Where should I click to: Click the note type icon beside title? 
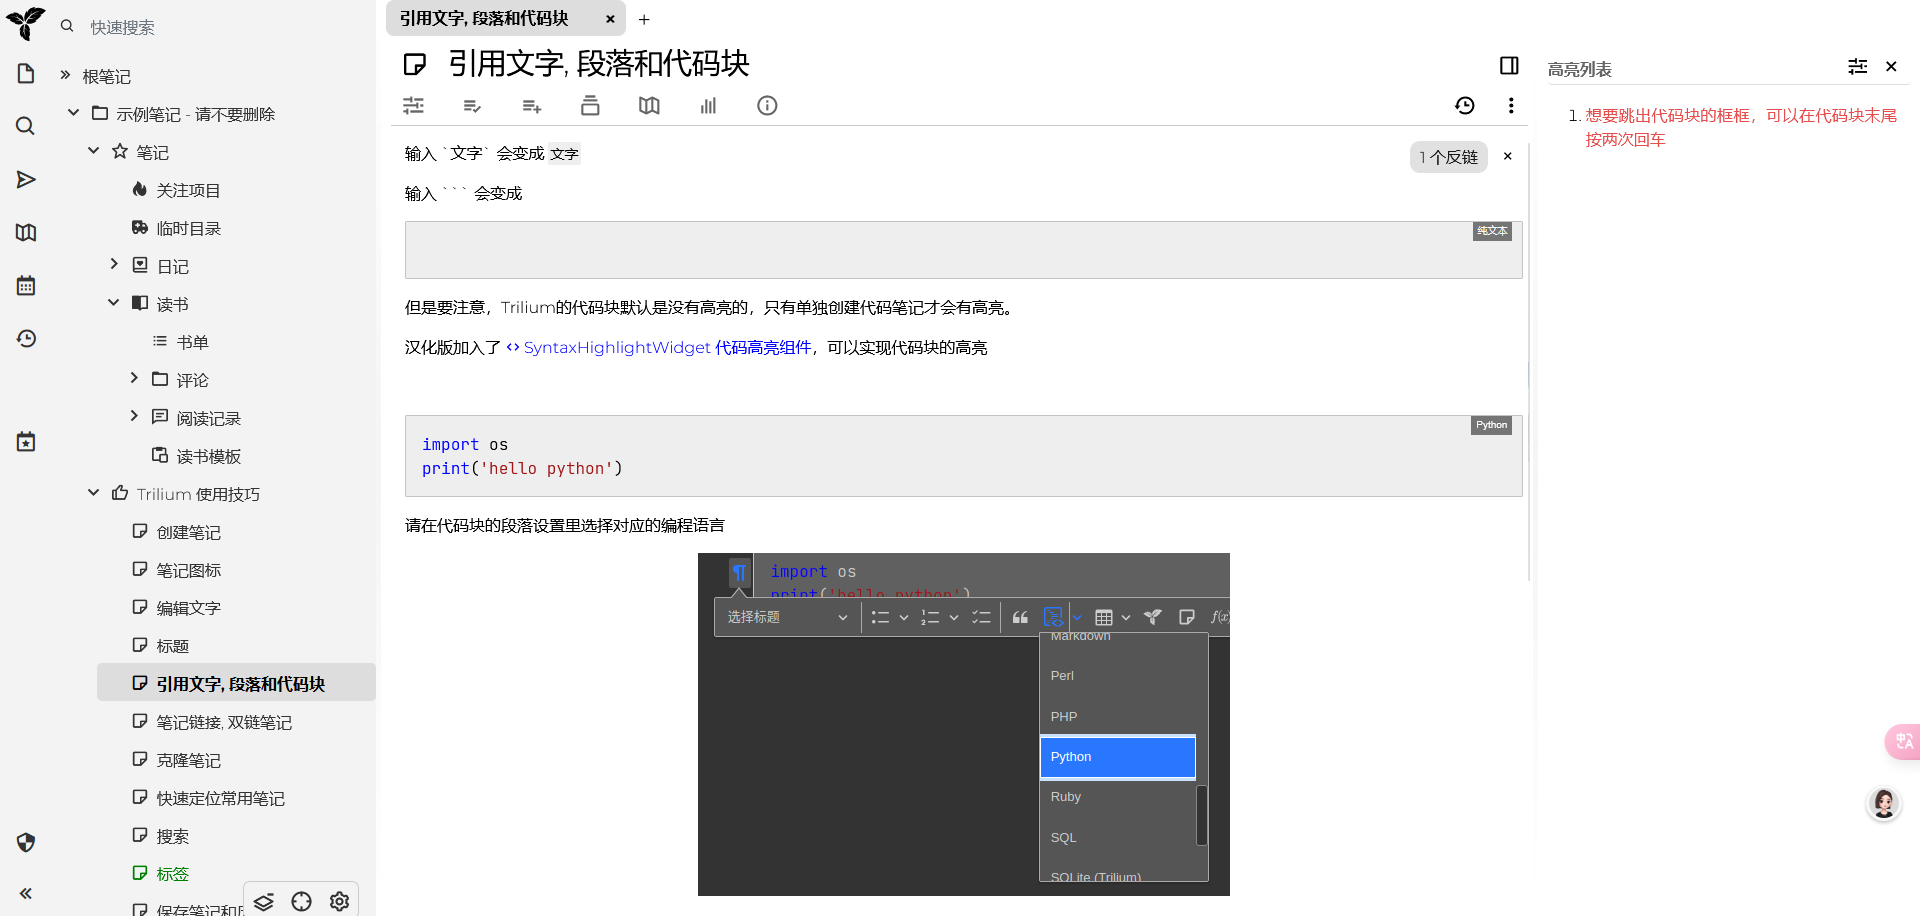point(415,65)
